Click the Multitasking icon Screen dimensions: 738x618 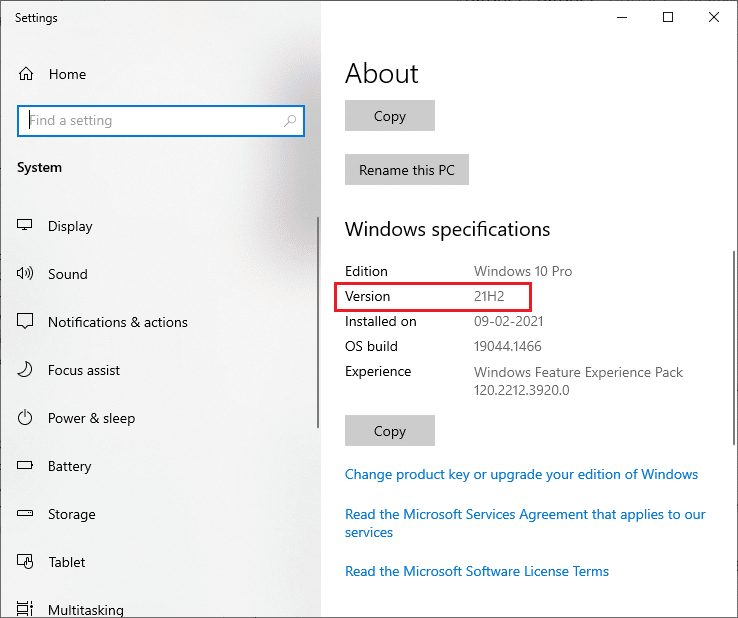[x=25, y=608]
